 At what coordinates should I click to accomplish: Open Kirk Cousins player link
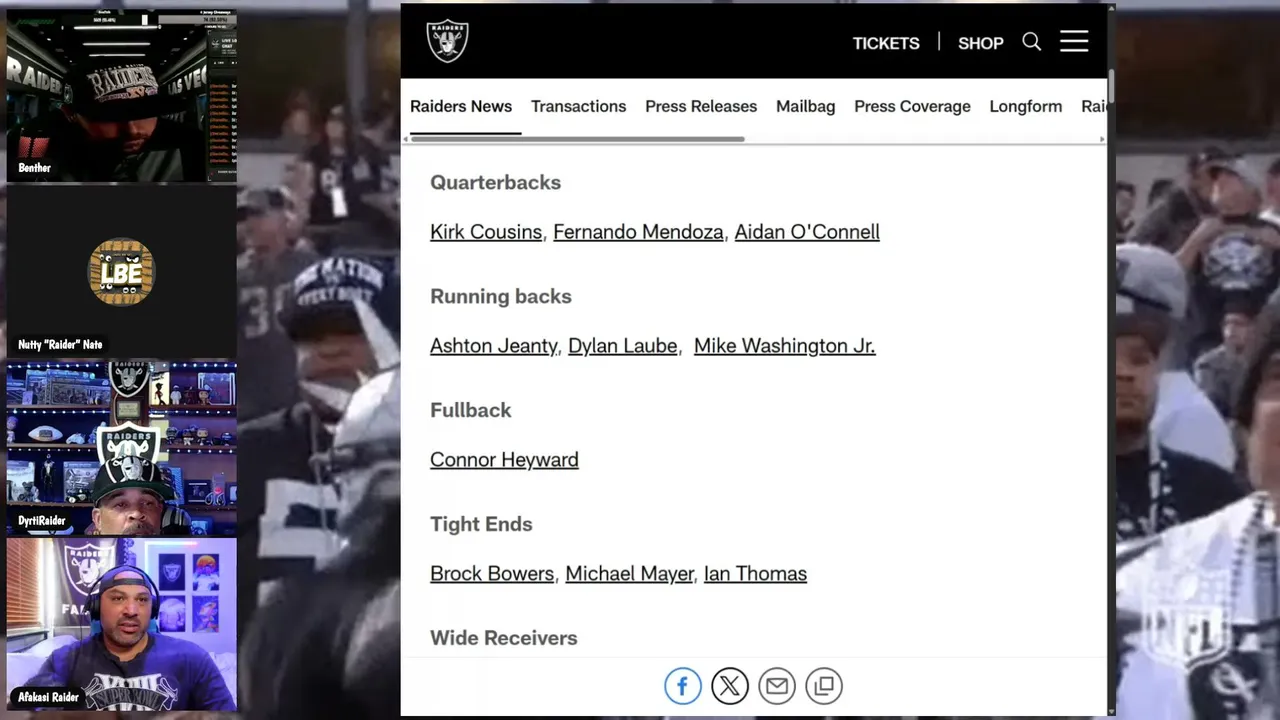coord(486,232)
